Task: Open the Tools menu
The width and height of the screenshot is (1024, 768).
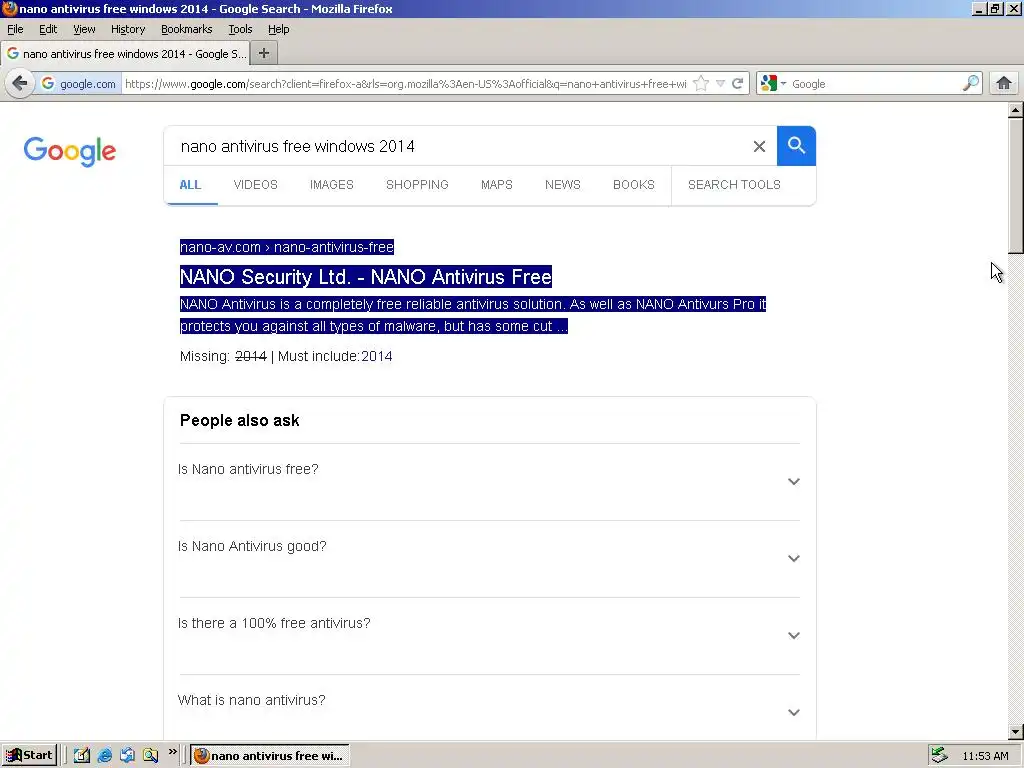Action: 240,29
